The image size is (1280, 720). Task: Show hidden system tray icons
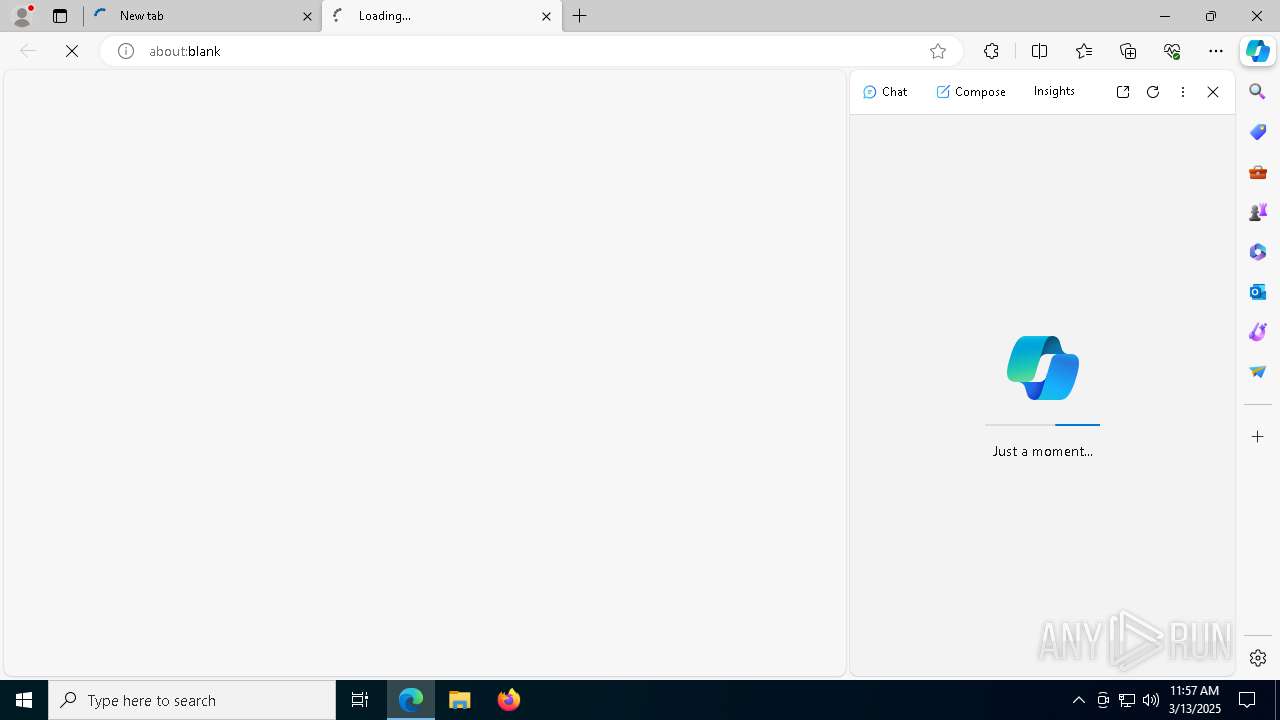pos(1079,700)
